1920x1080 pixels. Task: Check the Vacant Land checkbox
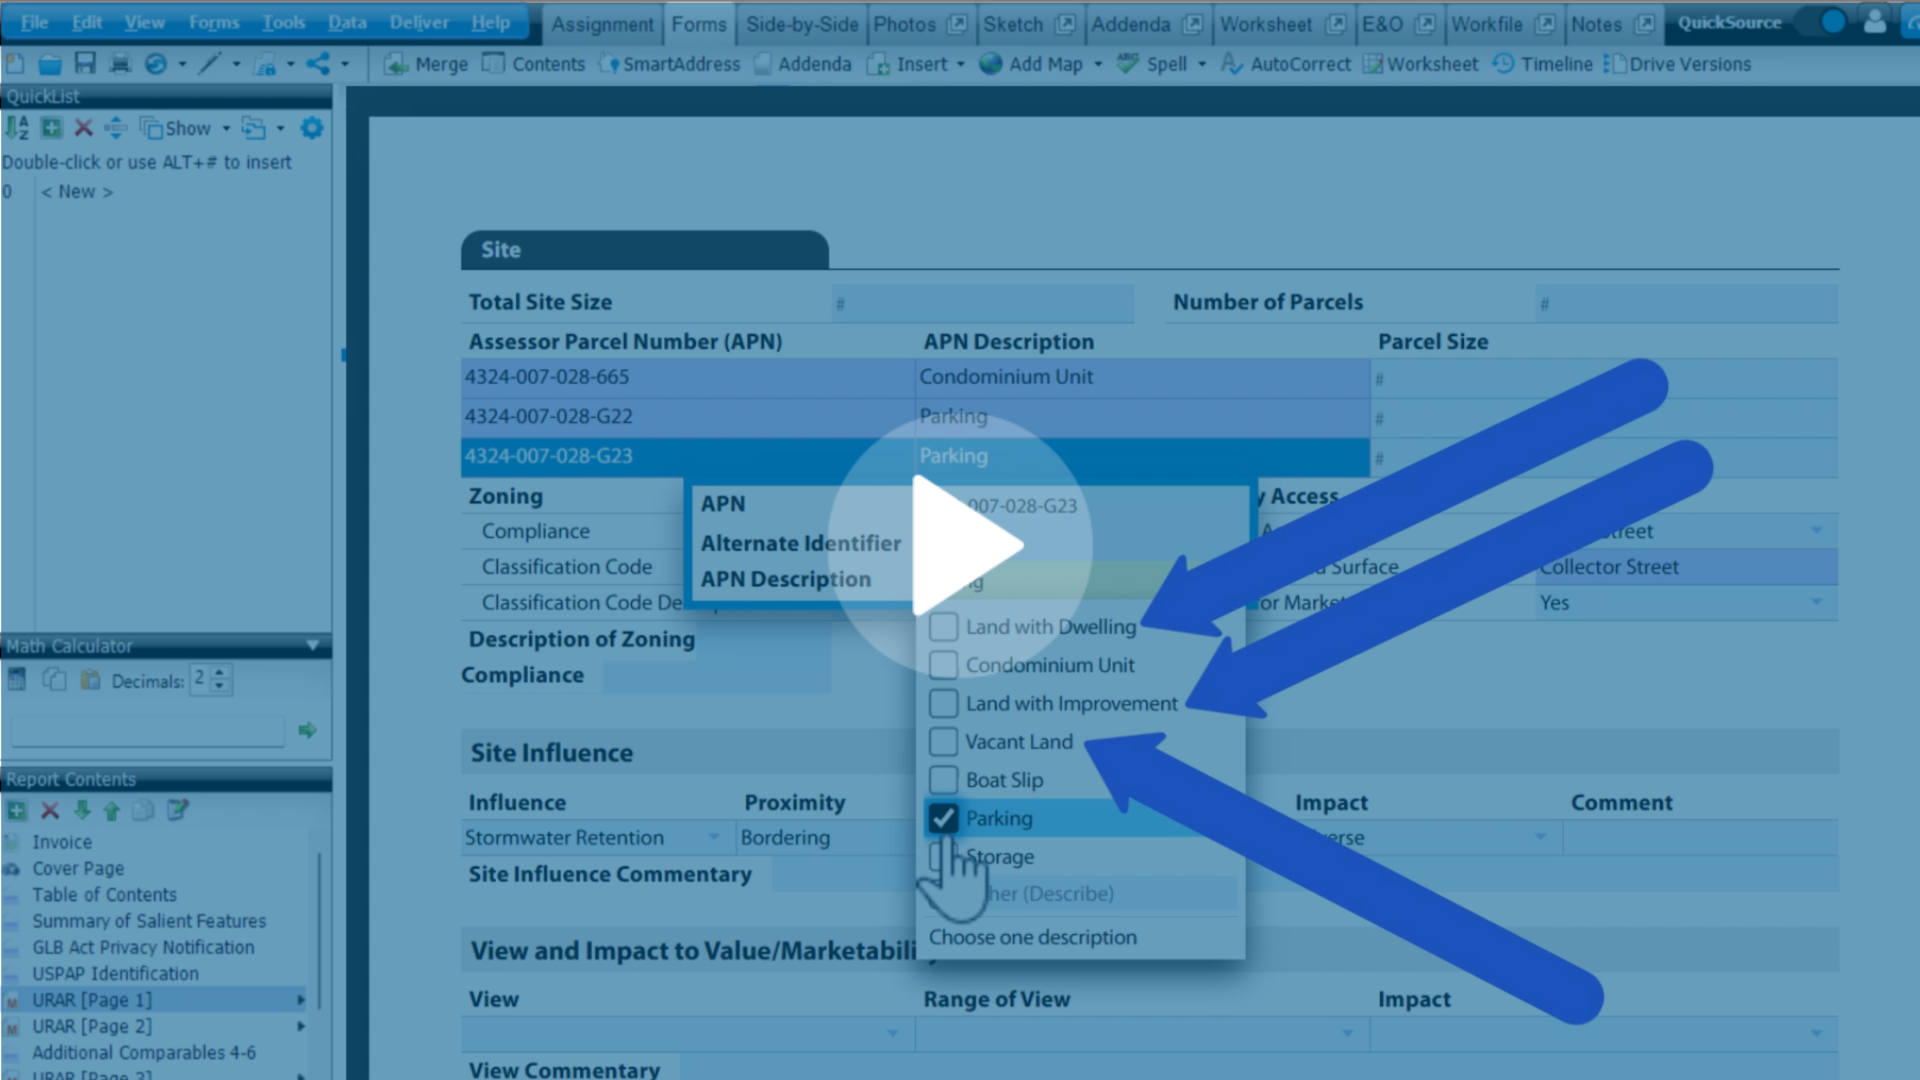tap(943, 742)
